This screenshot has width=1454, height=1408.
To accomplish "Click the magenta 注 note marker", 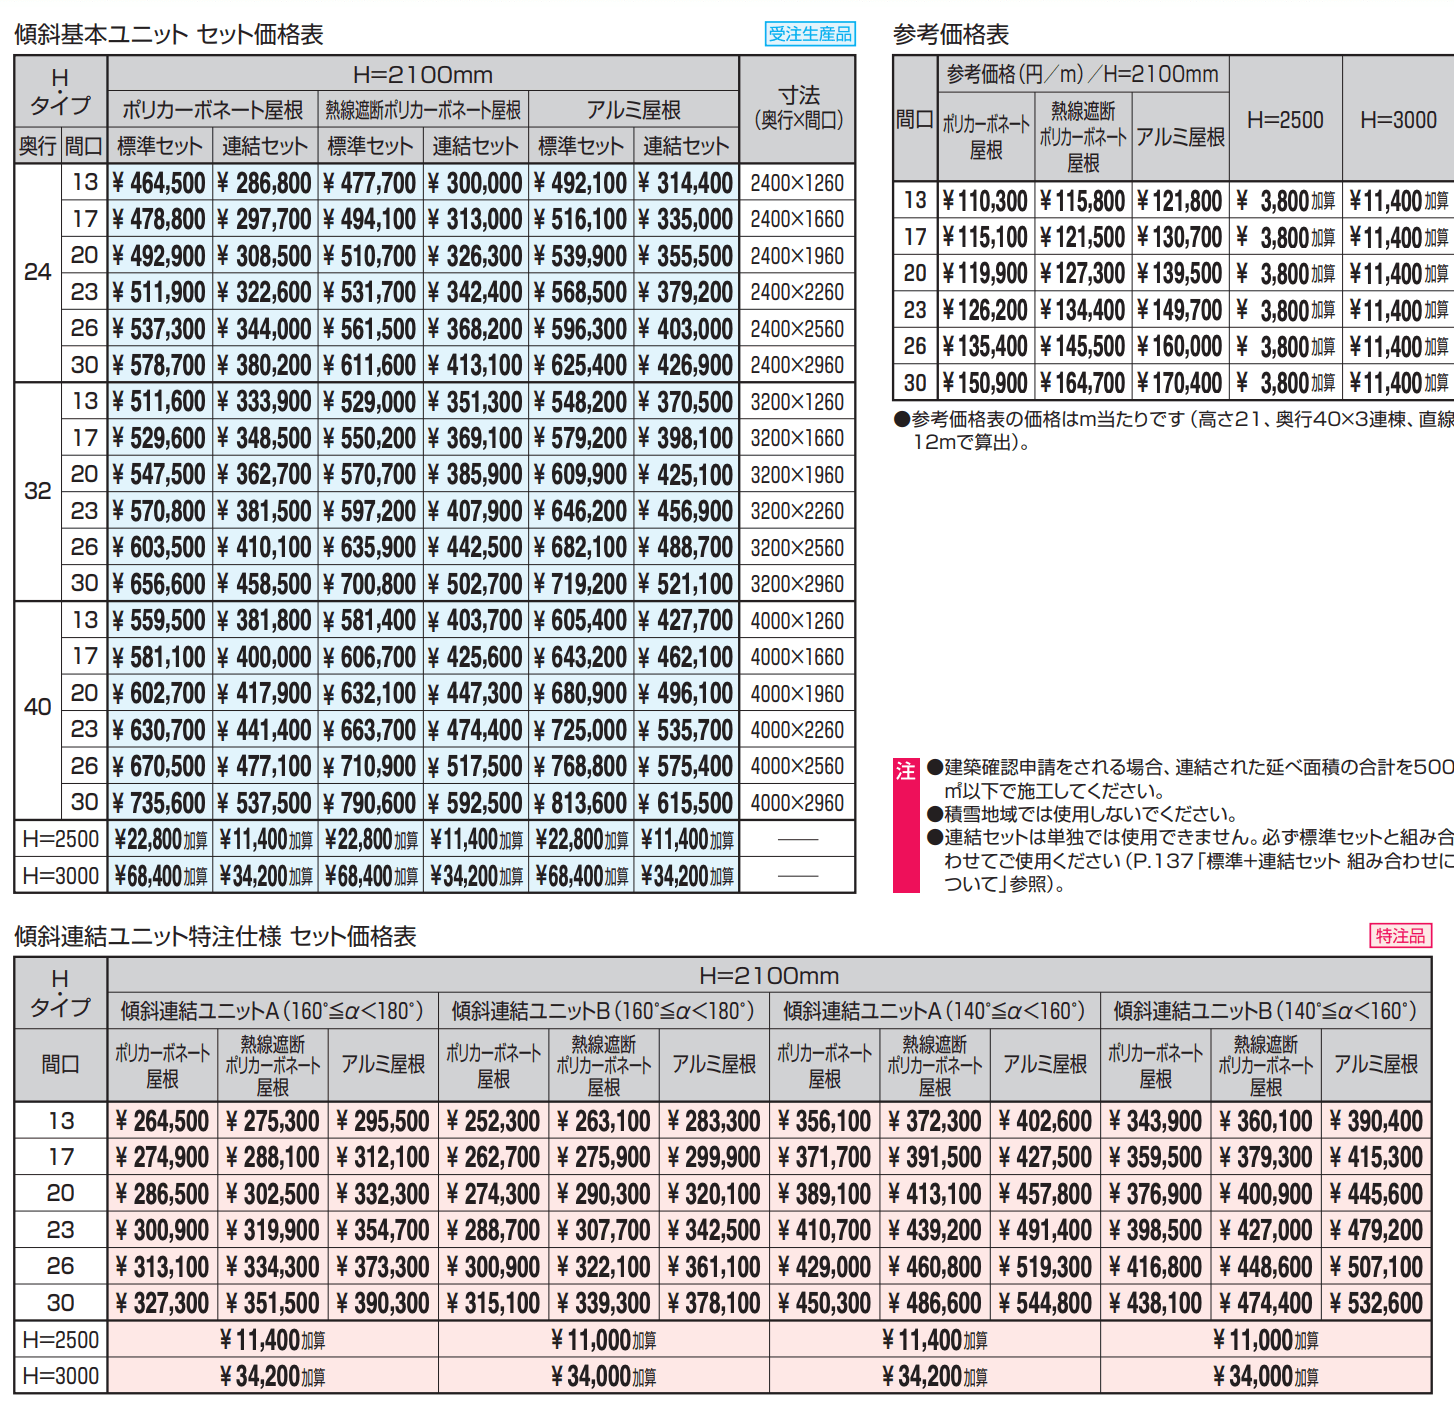I will point(905,771).
